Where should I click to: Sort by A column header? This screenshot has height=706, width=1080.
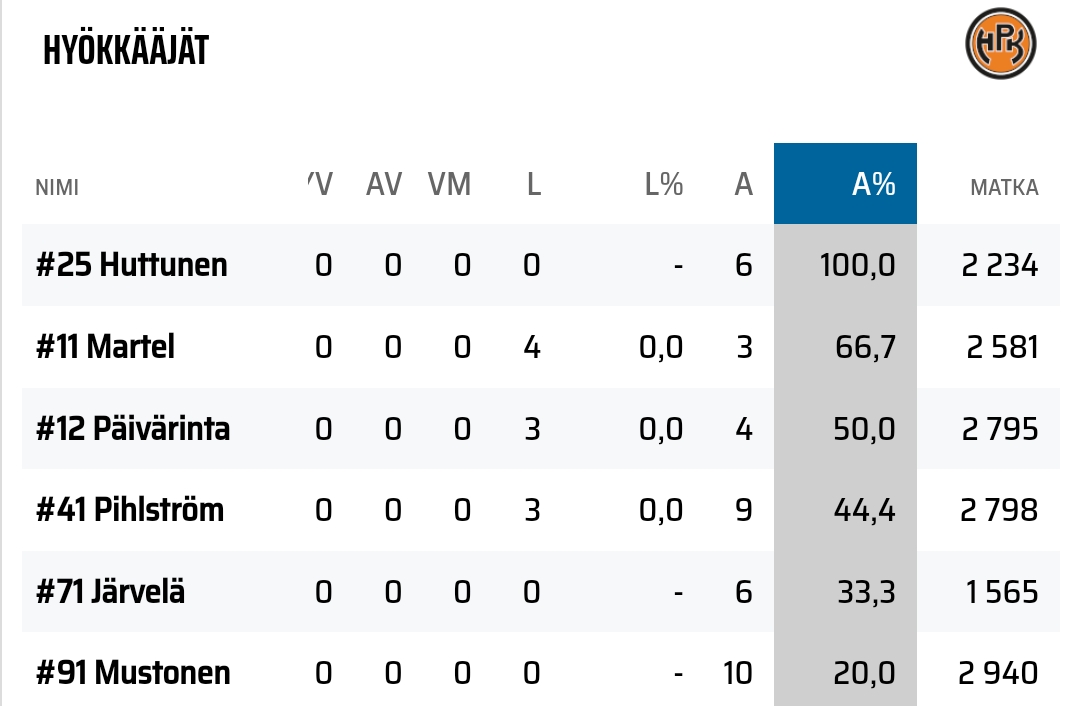pyautogui.click(x=743, y=185)
